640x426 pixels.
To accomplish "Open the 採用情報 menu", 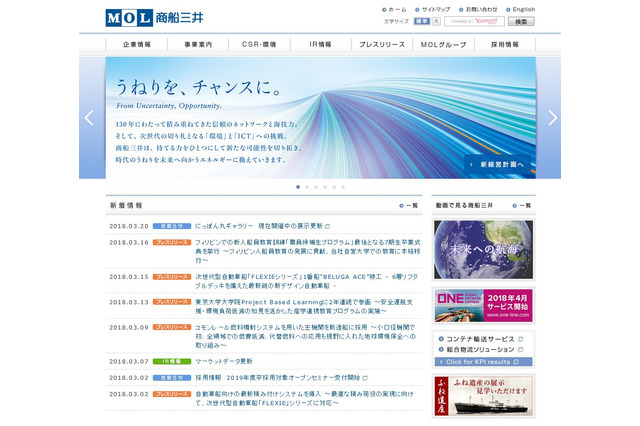I will (505, 44).
